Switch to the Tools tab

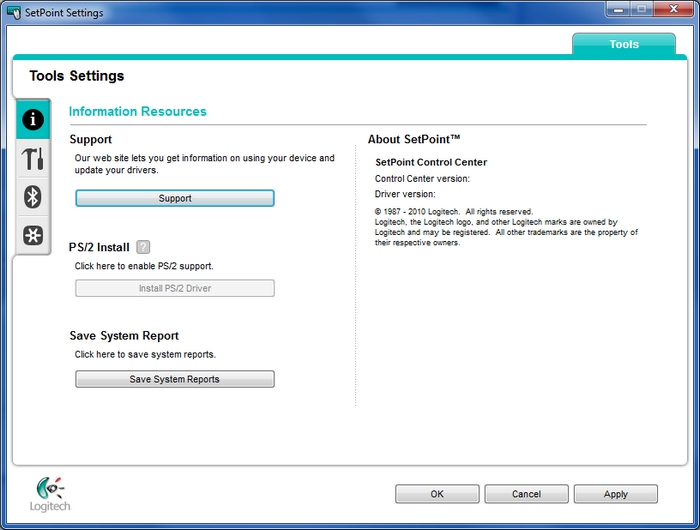tap(624, 44)
